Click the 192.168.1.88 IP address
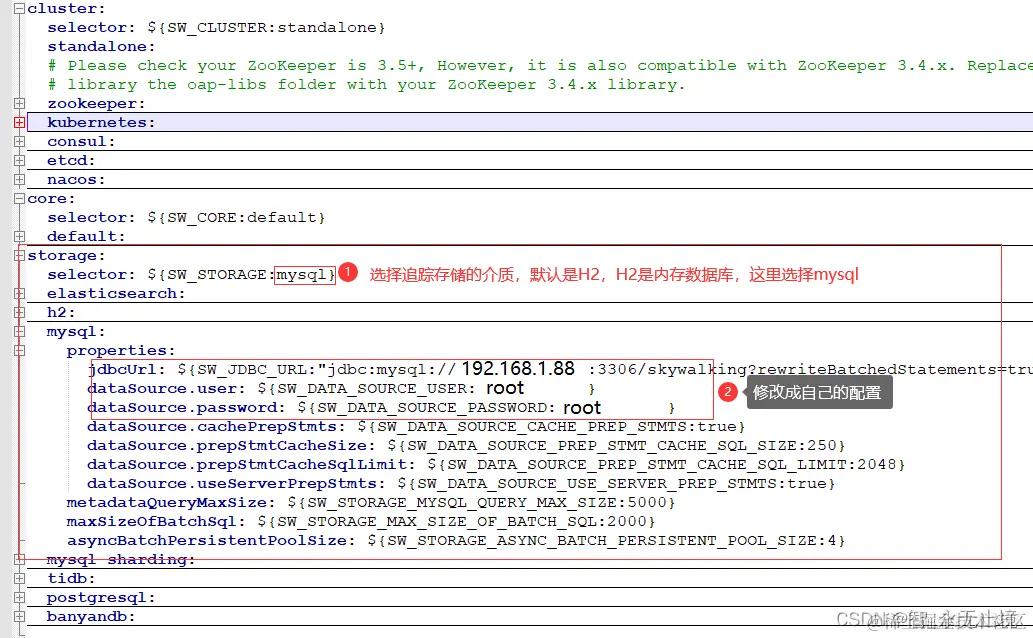The width and height of the screenshot is (1033, 638). pos(518,368)
